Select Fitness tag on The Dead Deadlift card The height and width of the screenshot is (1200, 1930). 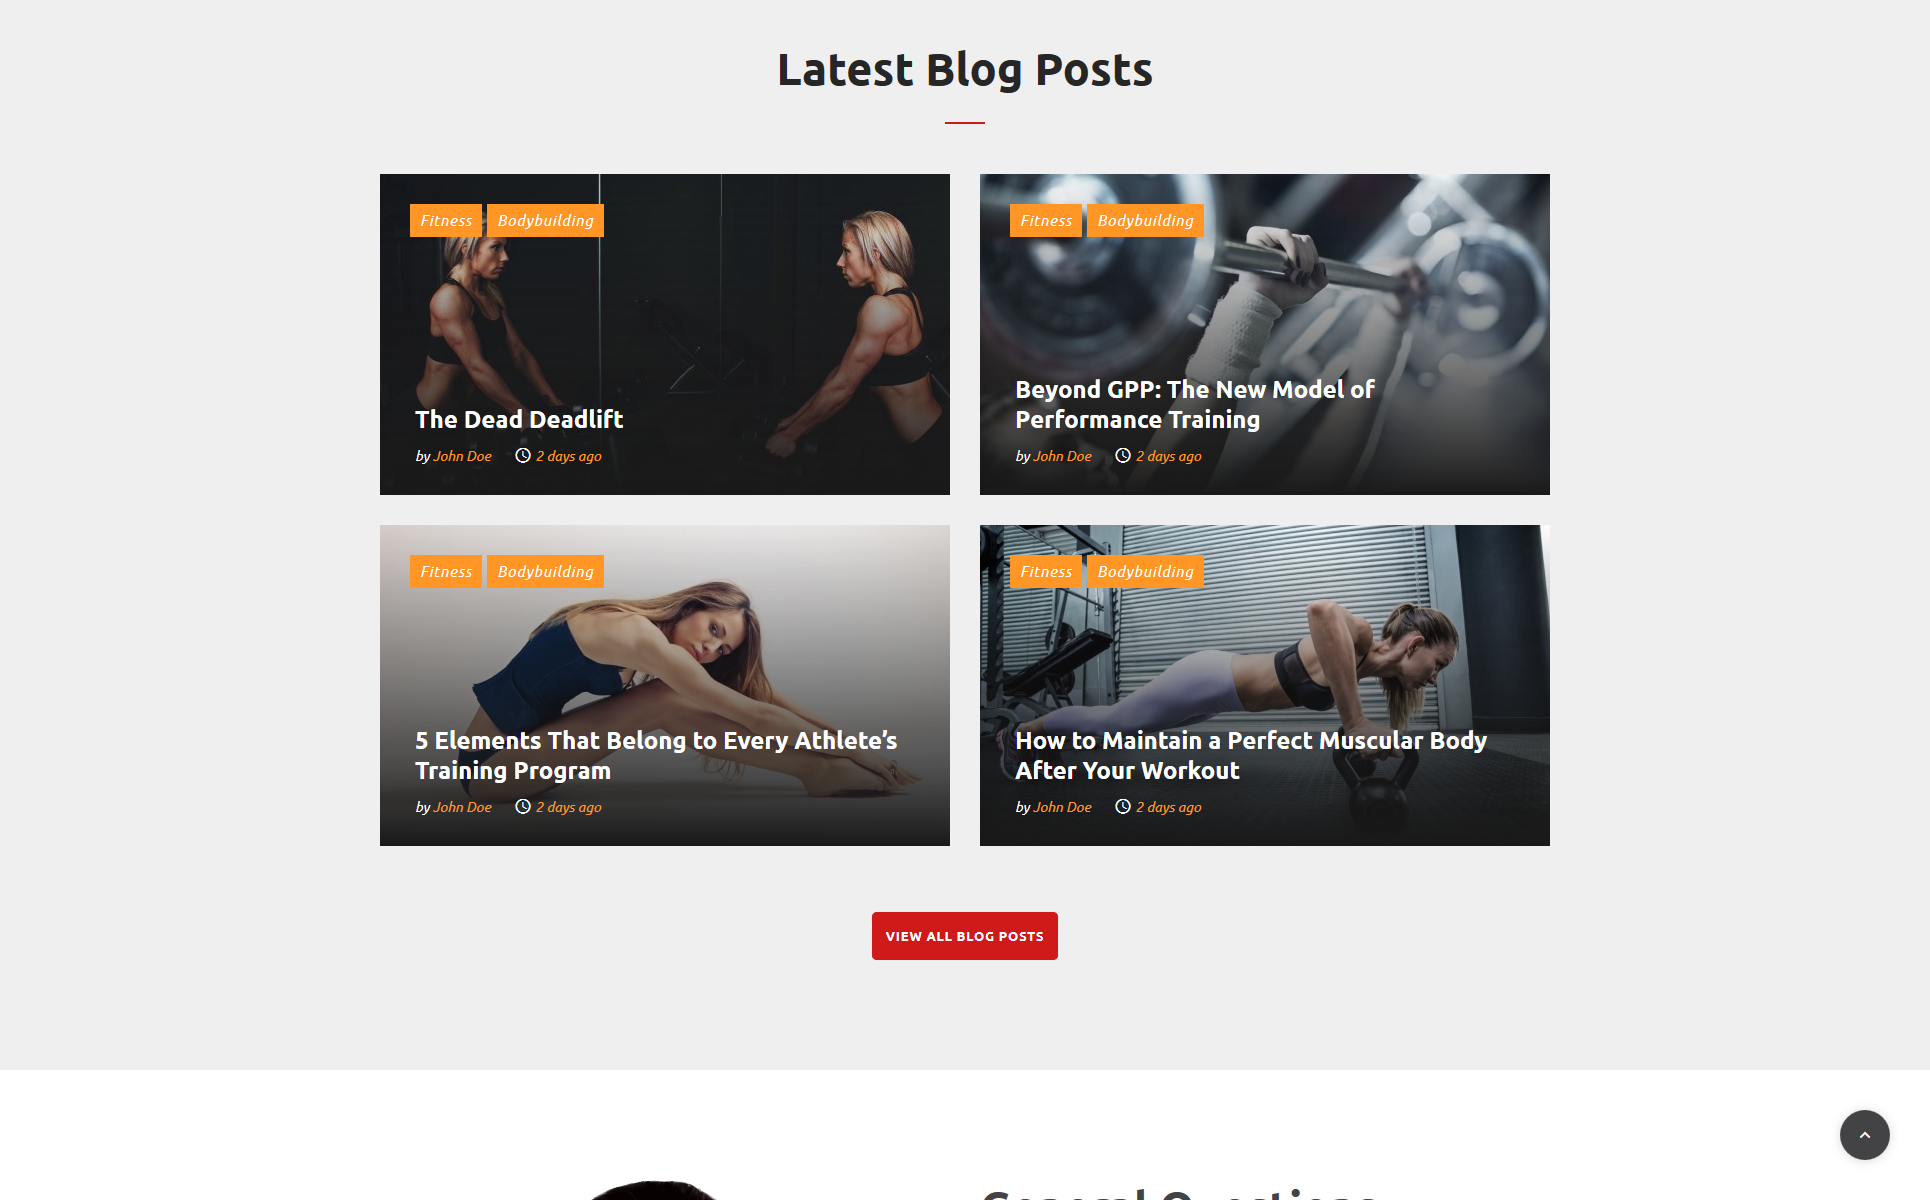(446, 220)
